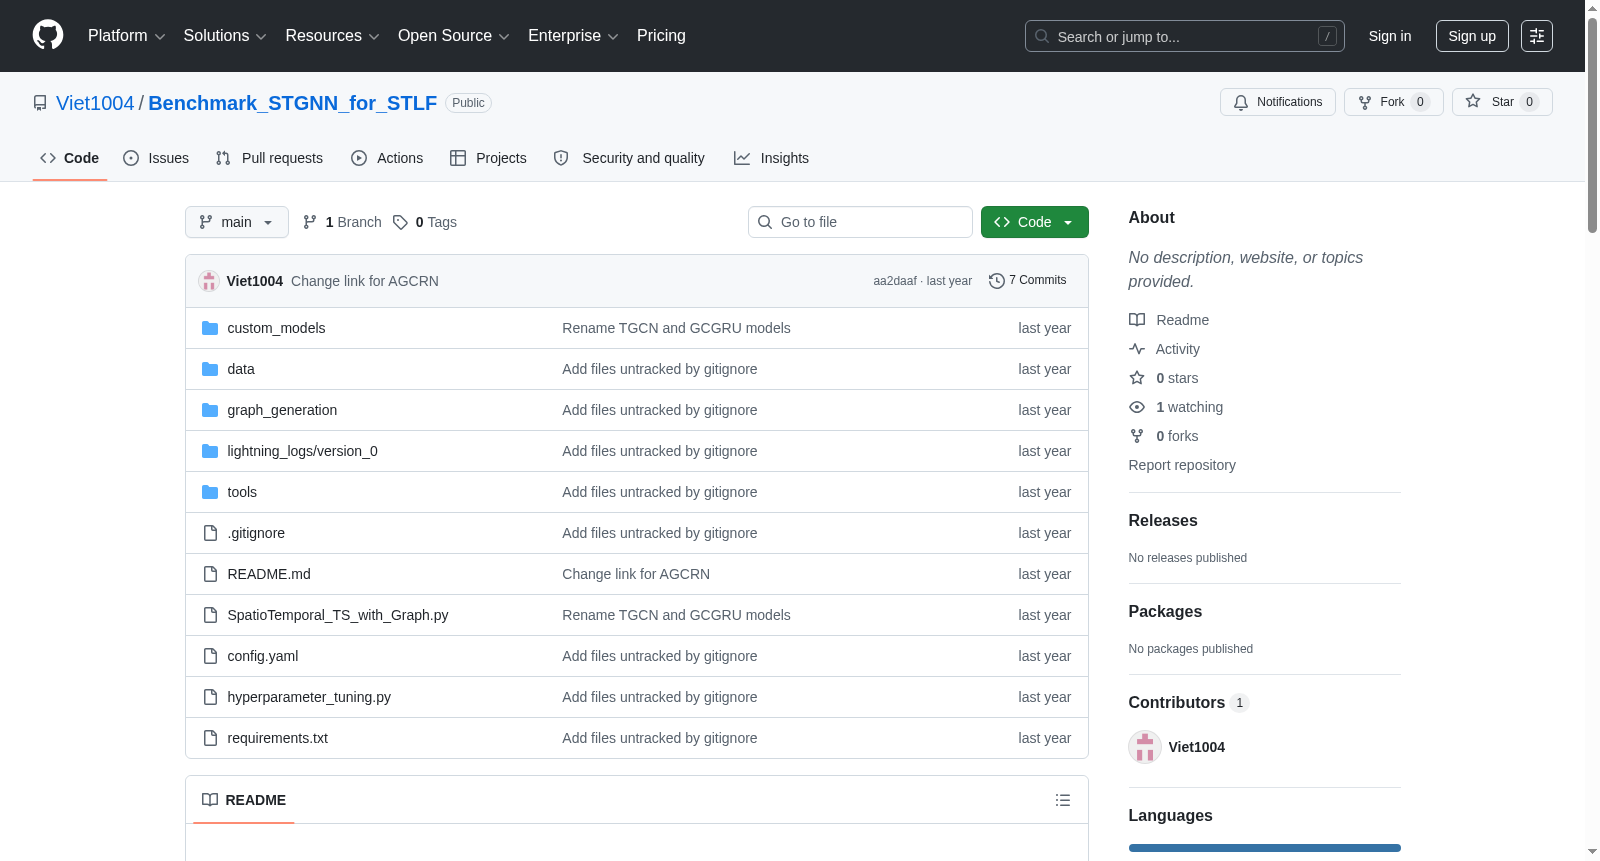Click the Sign up button
The width and height of the screenshot is (1600, 861).
1472,36
